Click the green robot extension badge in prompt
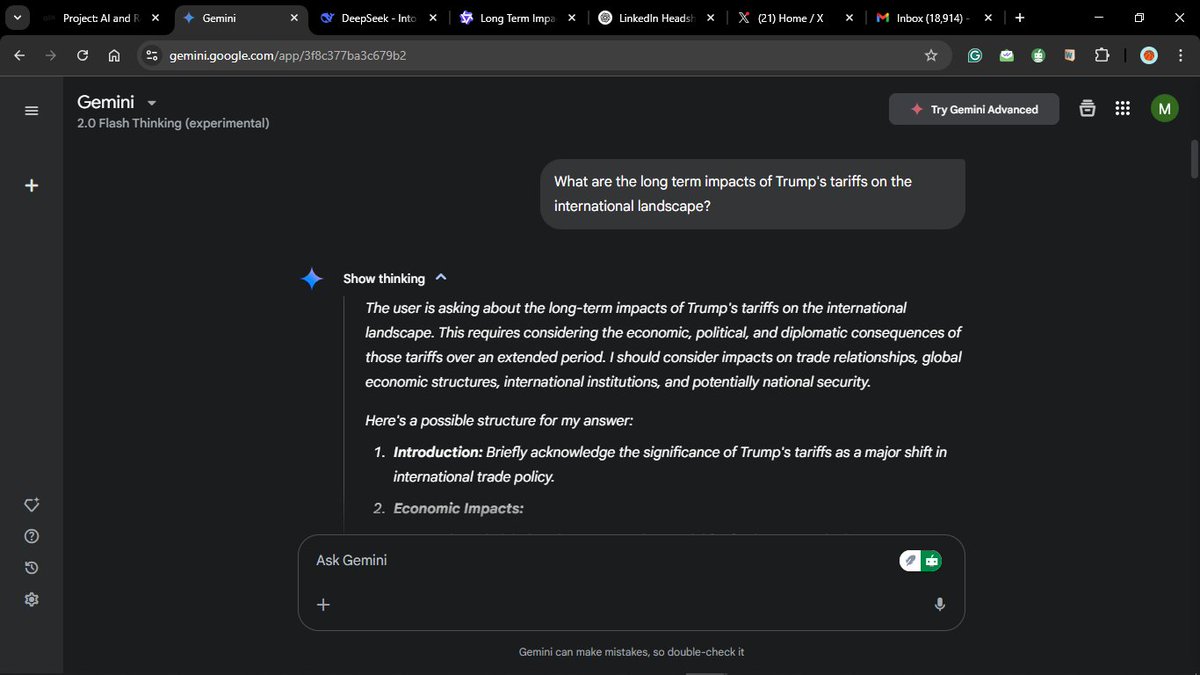1200x675 pixels. pos(932,561)
